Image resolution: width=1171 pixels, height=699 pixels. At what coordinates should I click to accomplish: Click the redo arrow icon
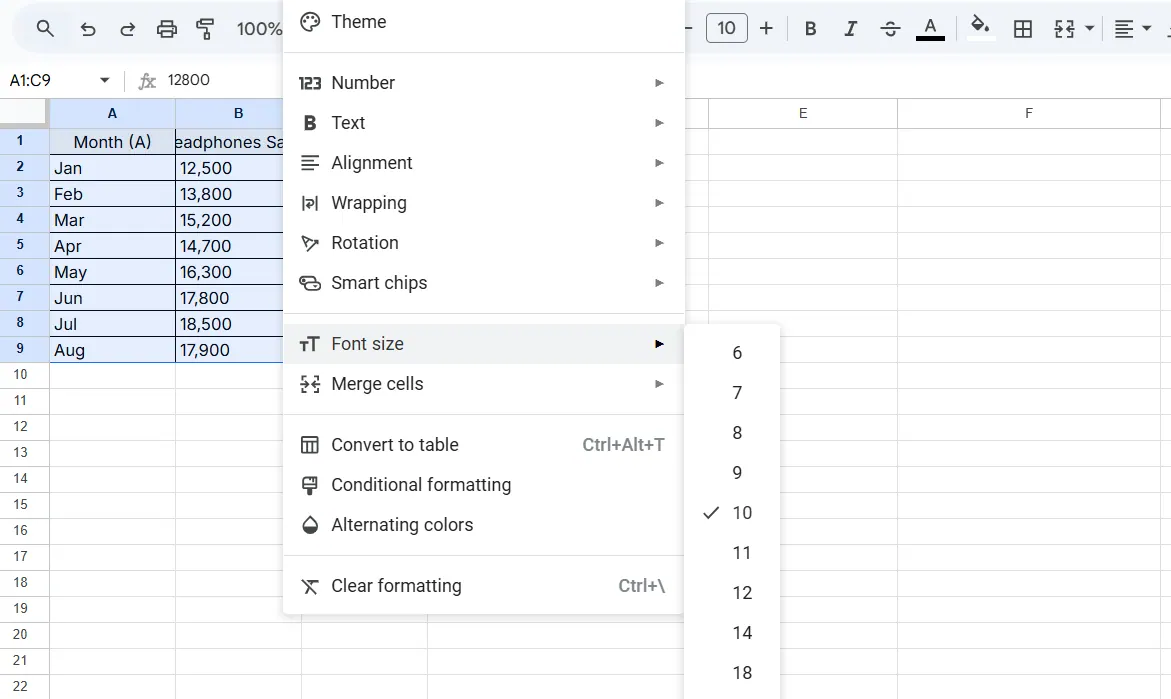(x=127, y=29)
